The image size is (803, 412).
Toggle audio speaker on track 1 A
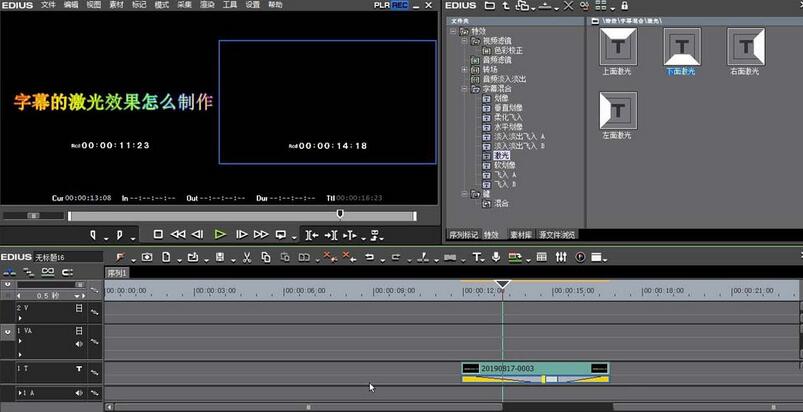point(79,393)
